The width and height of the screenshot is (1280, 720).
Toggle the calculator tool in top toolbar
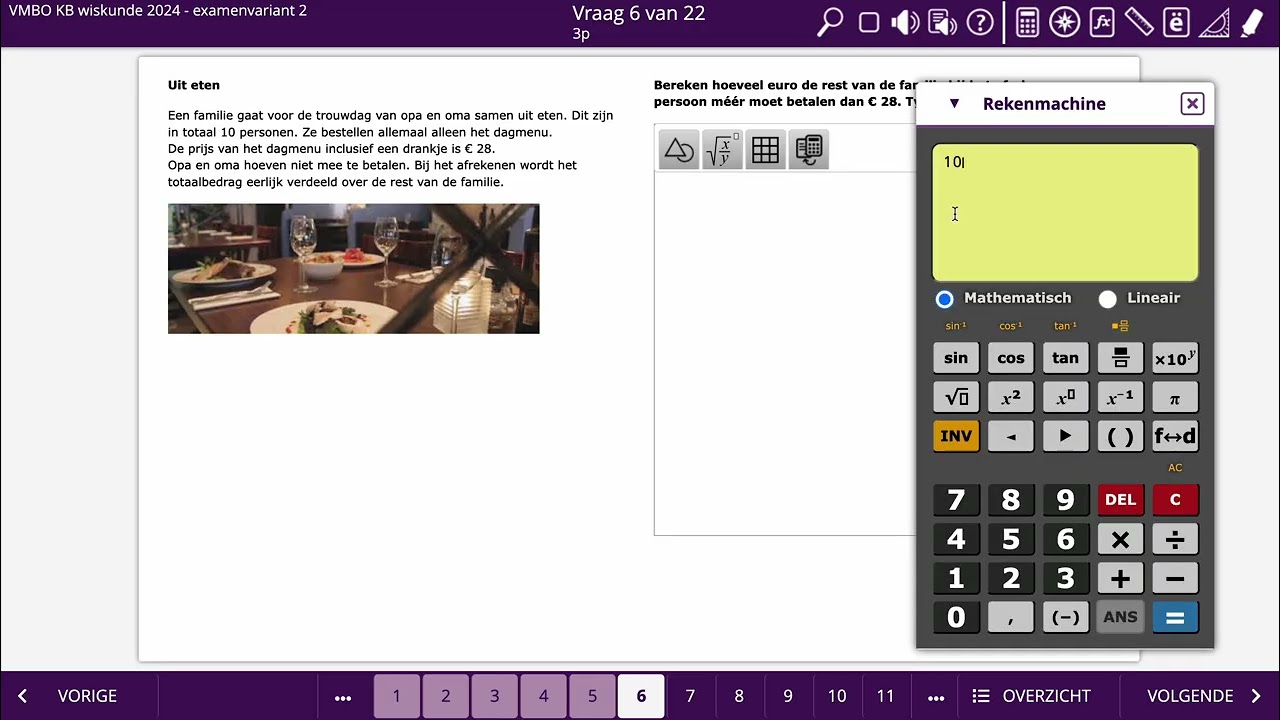pyautogui.click(x=1027, y=23)
